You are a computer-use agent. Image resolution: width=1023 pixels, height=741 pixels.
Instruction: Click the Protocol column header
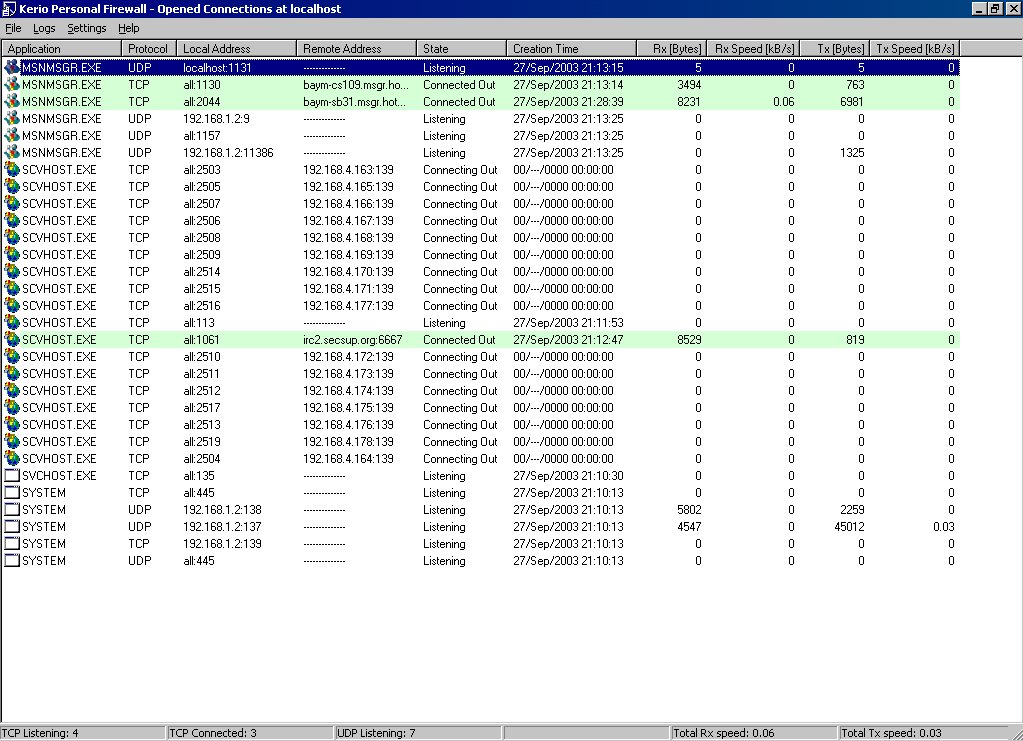pos(149,48)
